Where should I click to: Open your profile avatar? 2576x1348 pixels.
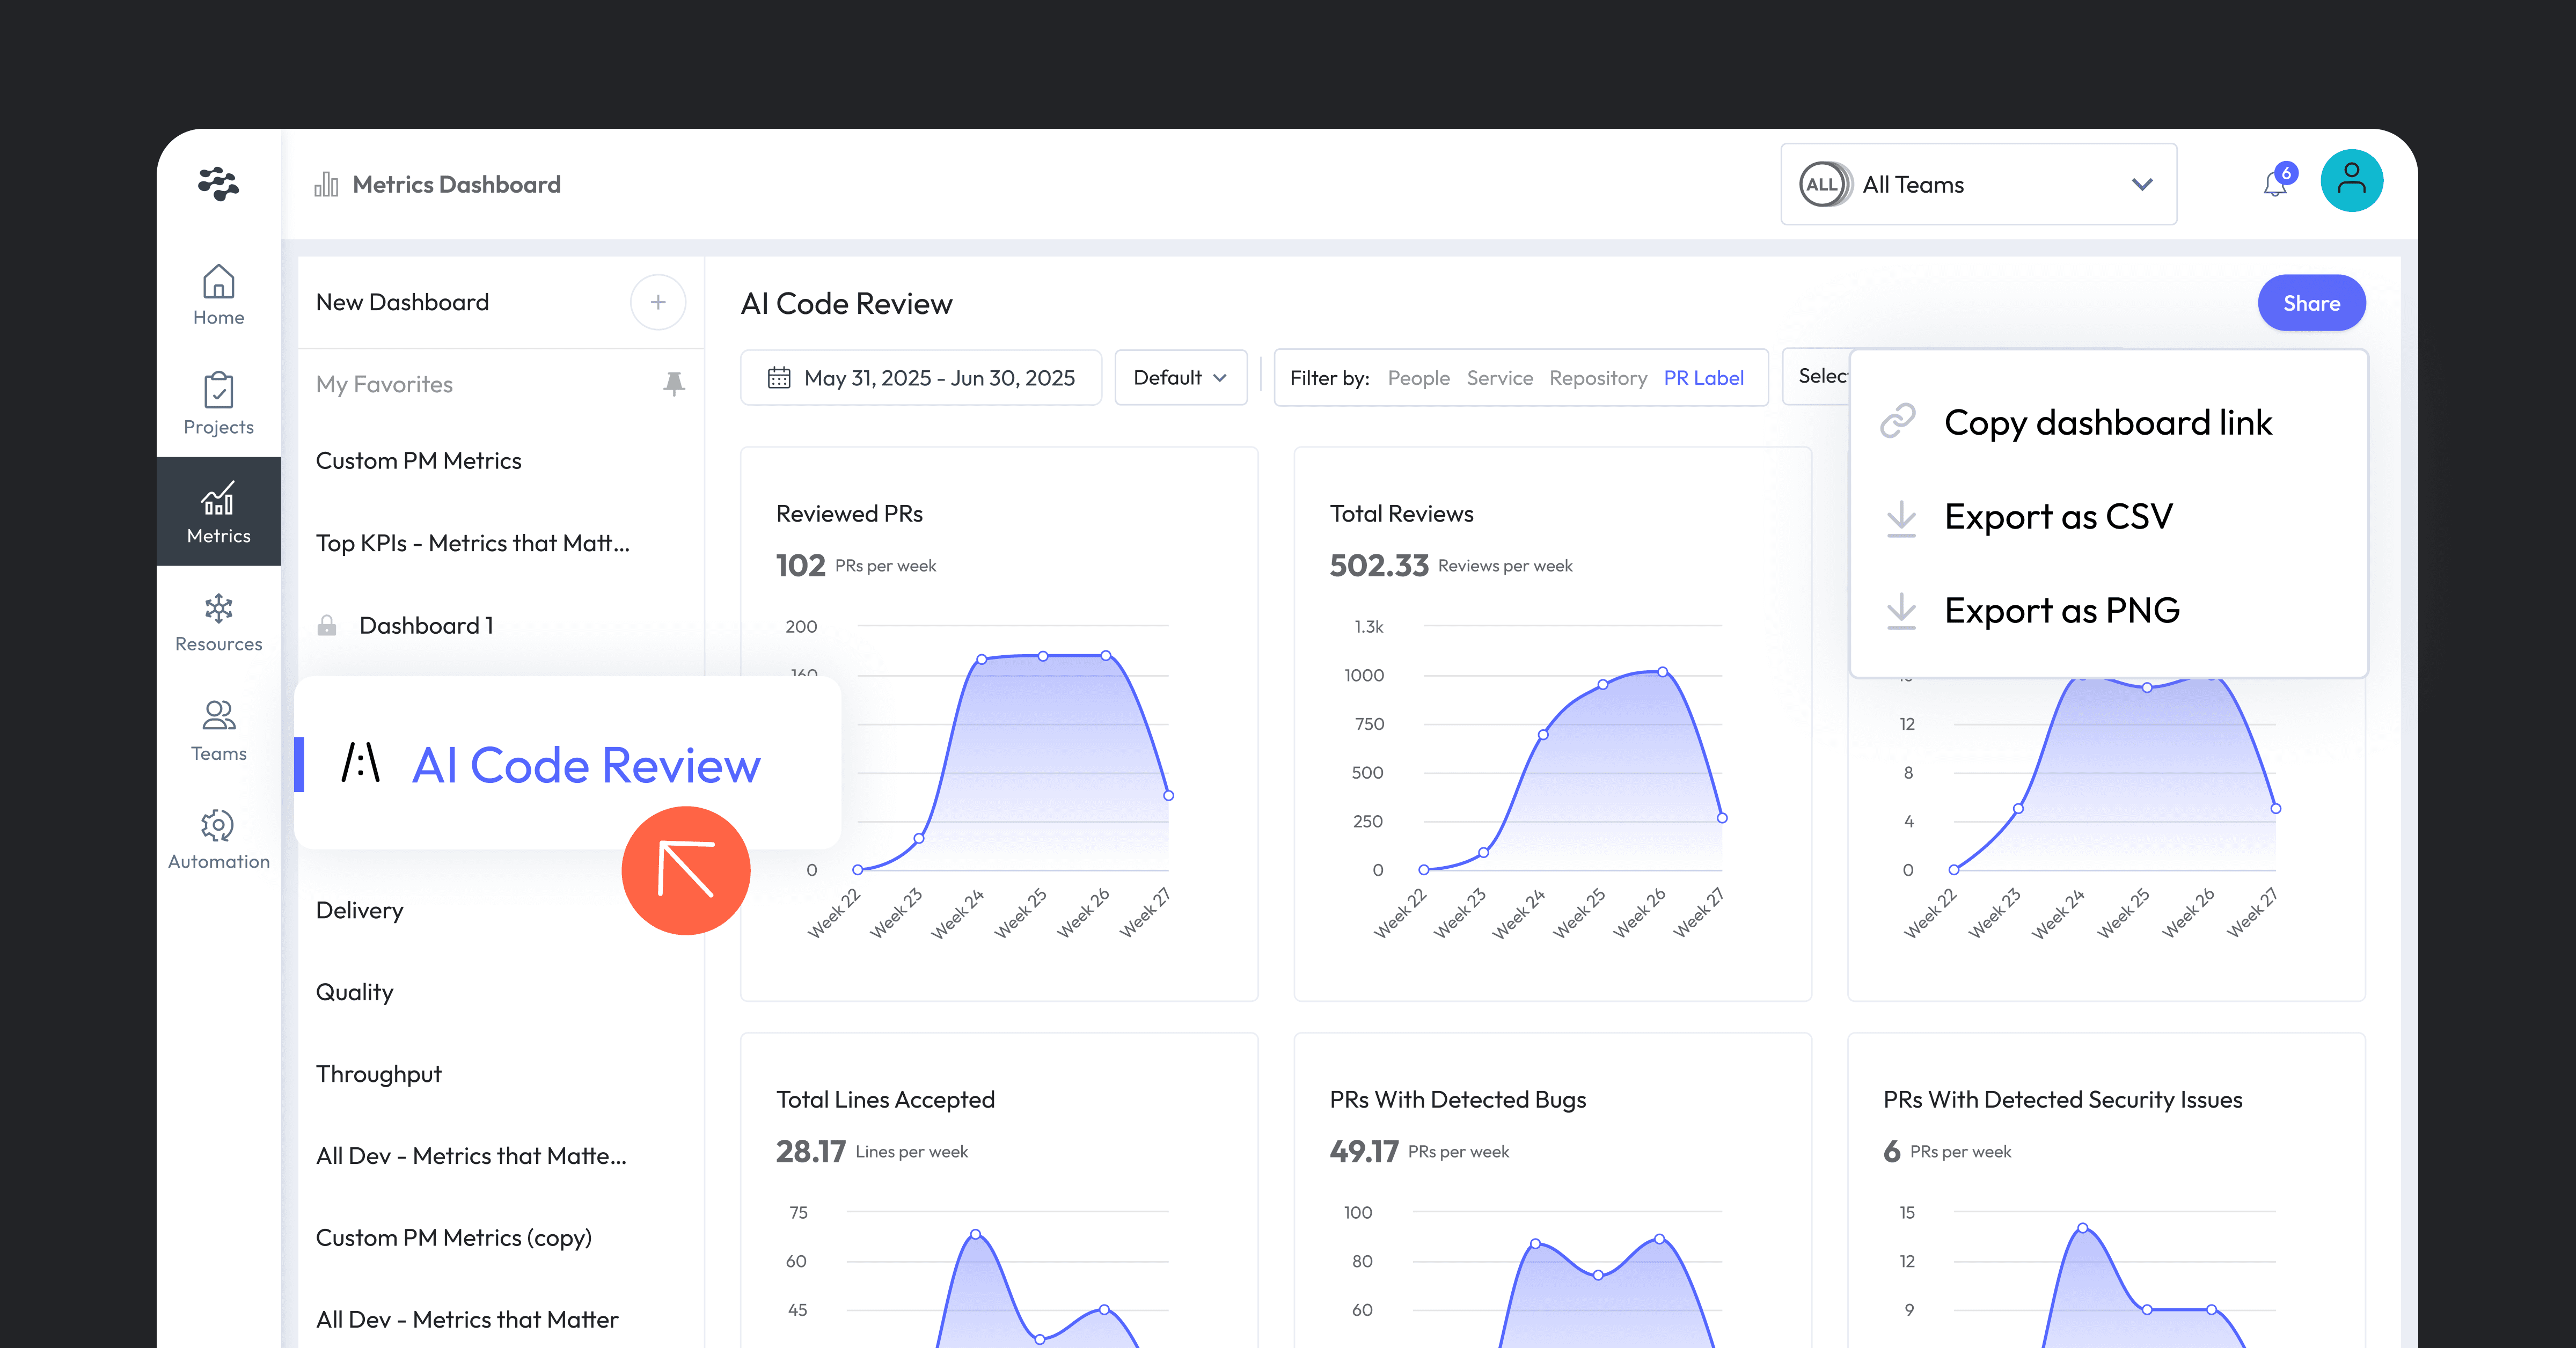coord(2352,180)
